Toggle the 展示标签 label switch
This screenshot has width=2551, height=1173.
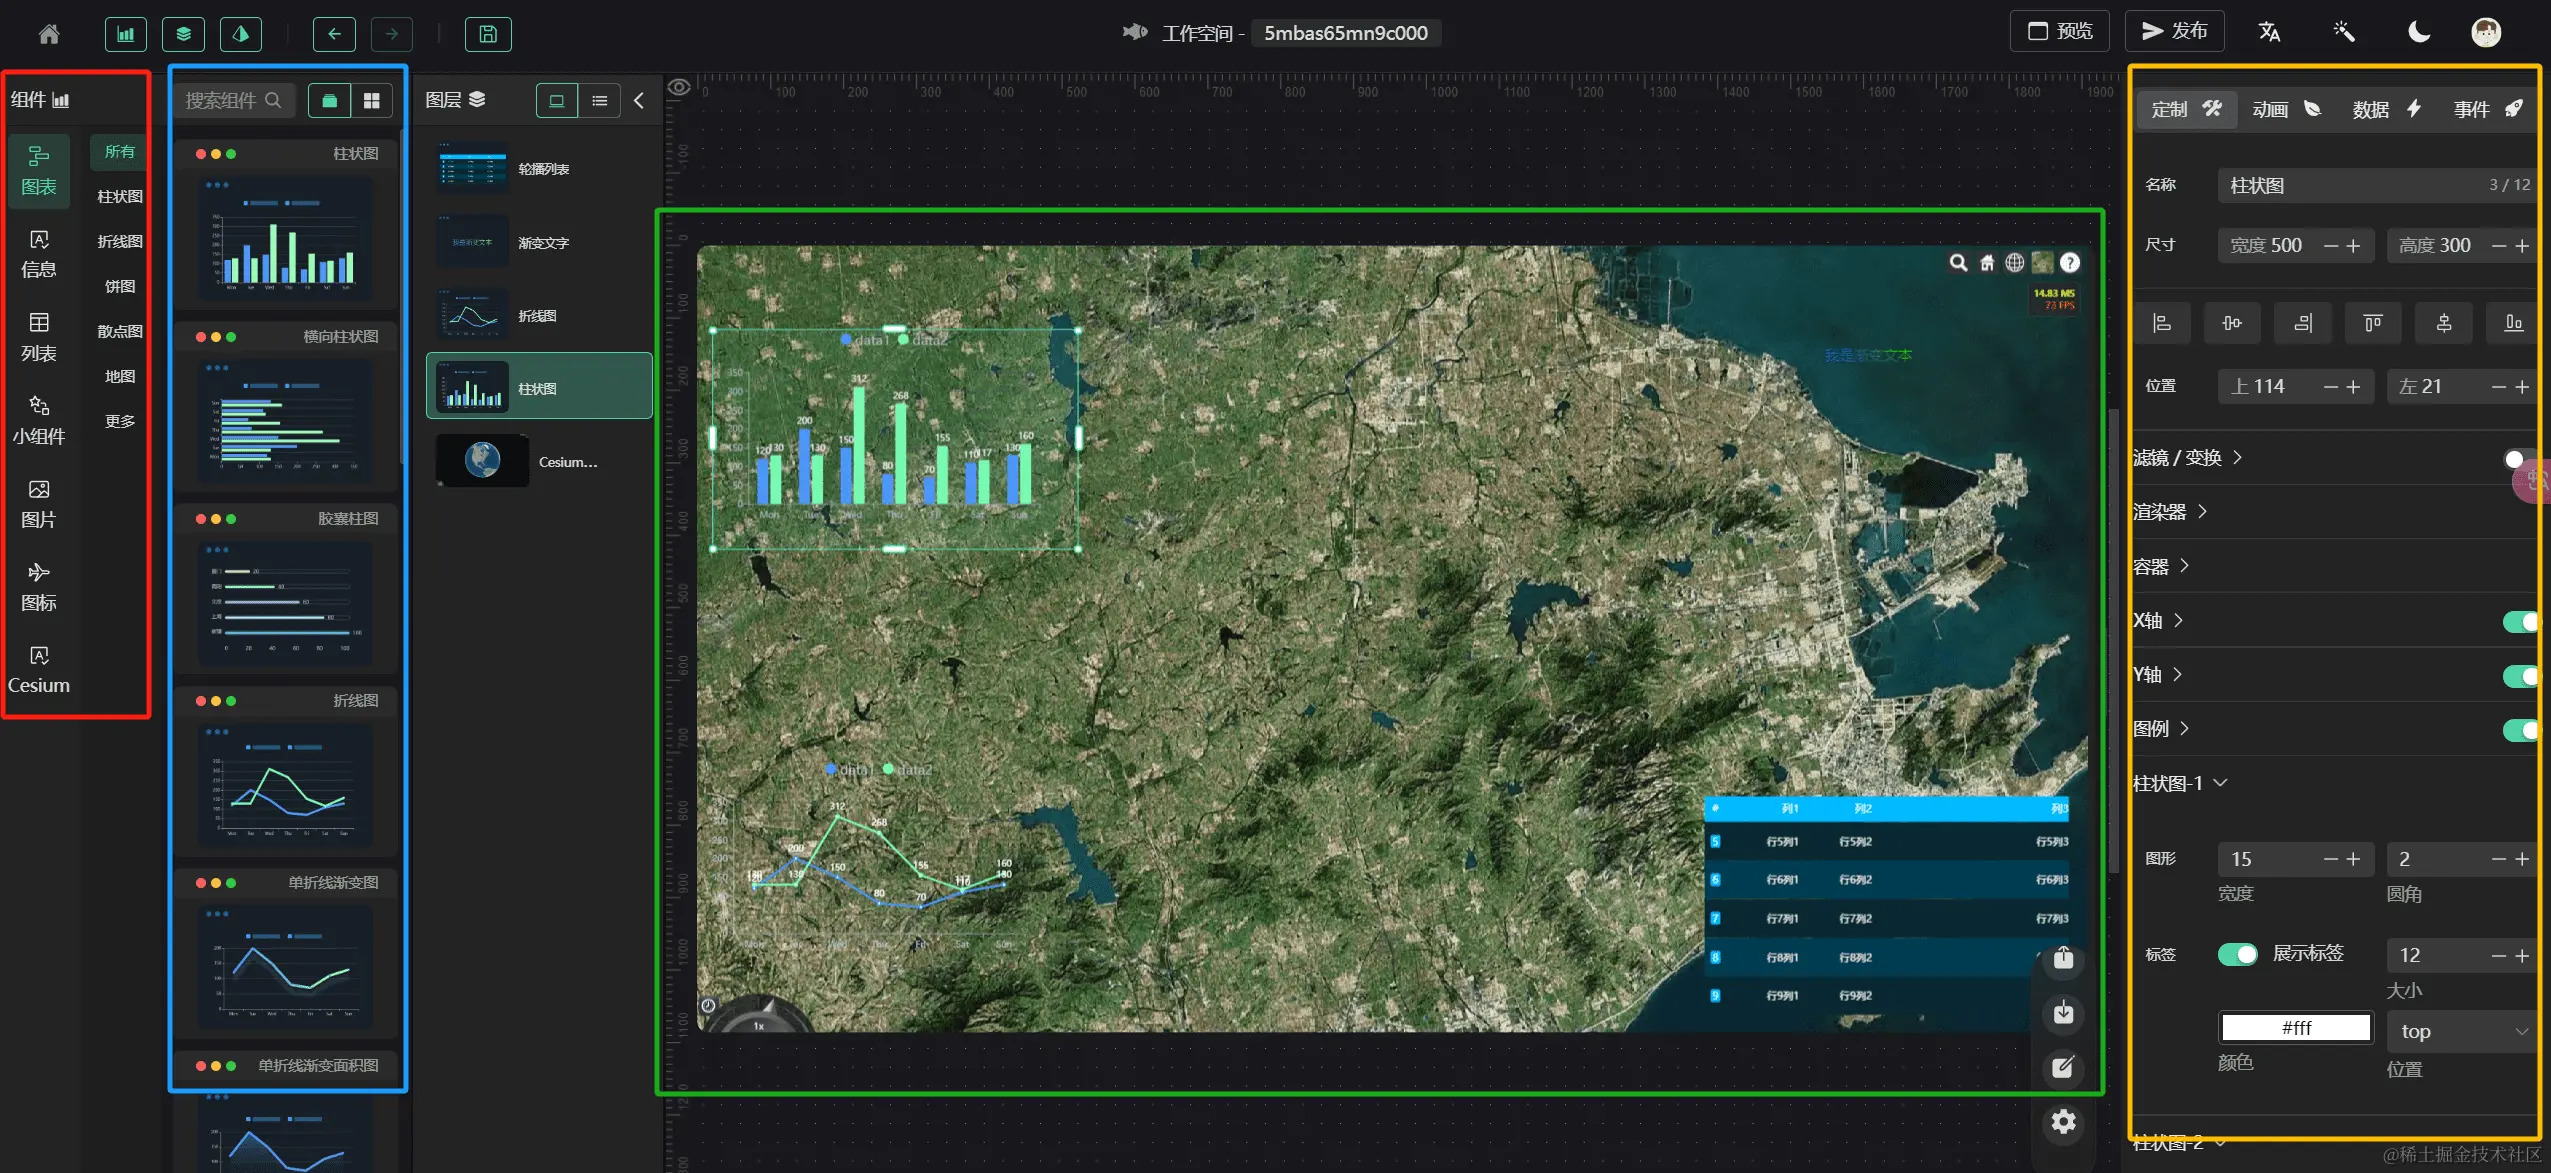coord(2237,954)
